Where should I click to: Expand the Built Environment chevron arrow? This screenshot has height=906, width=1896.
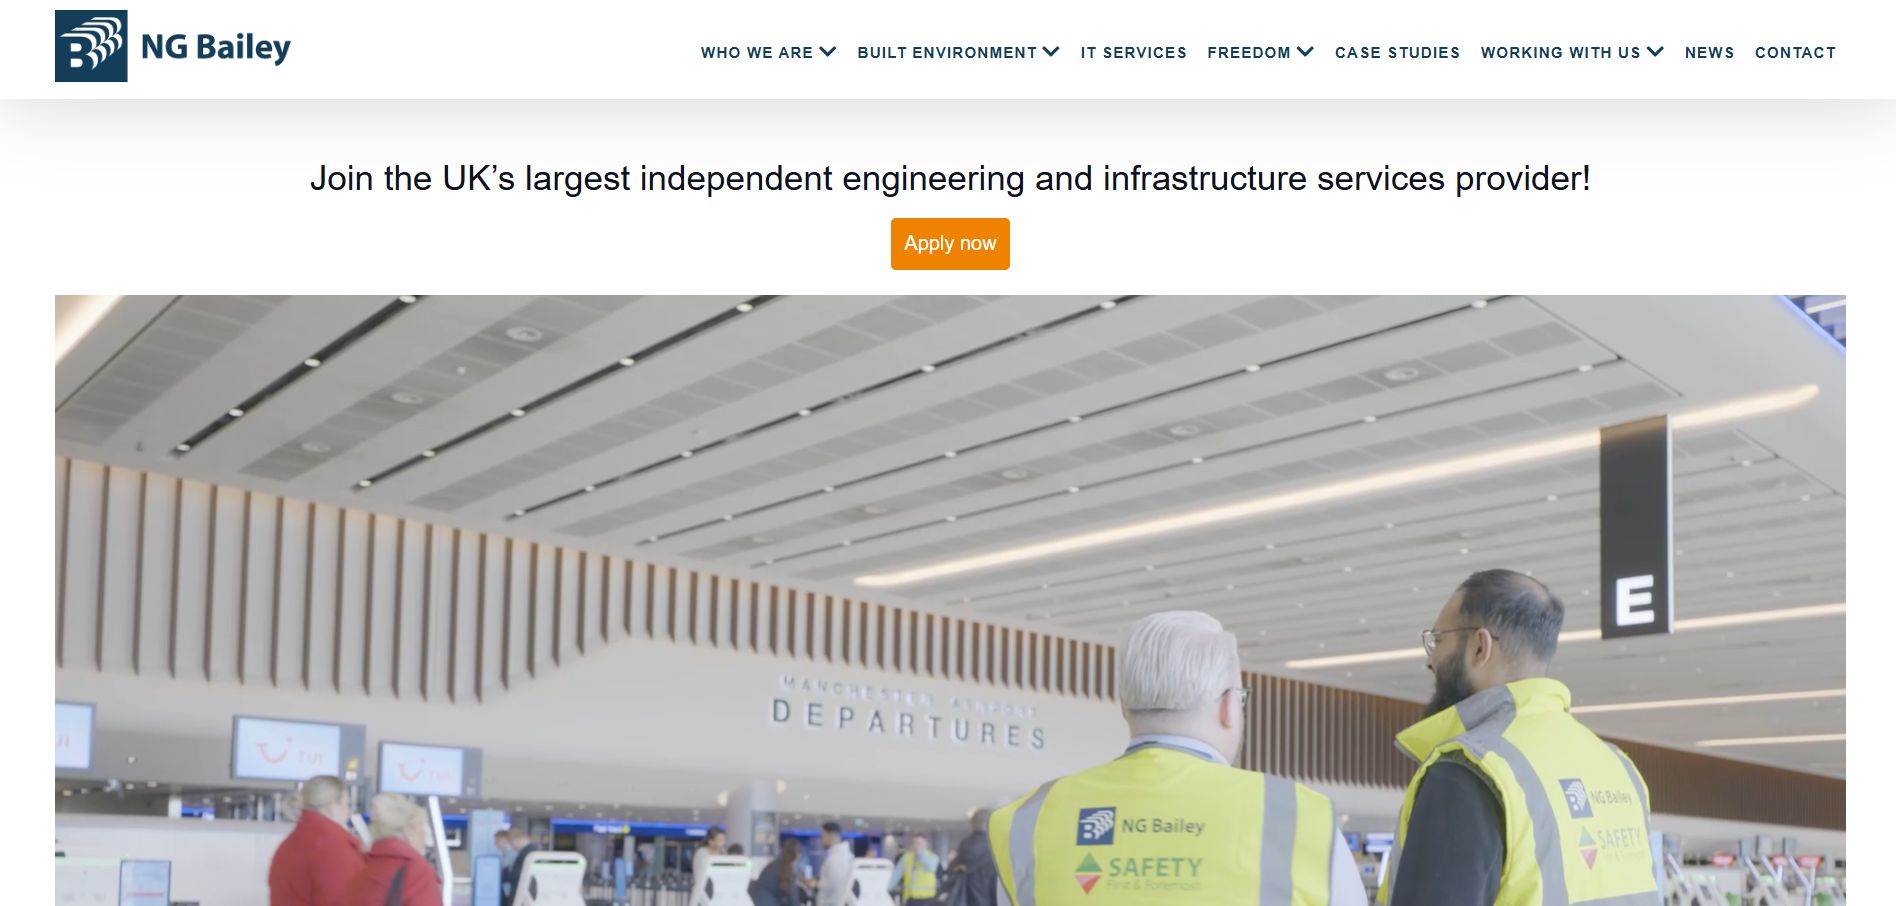tap(1051, 52)
